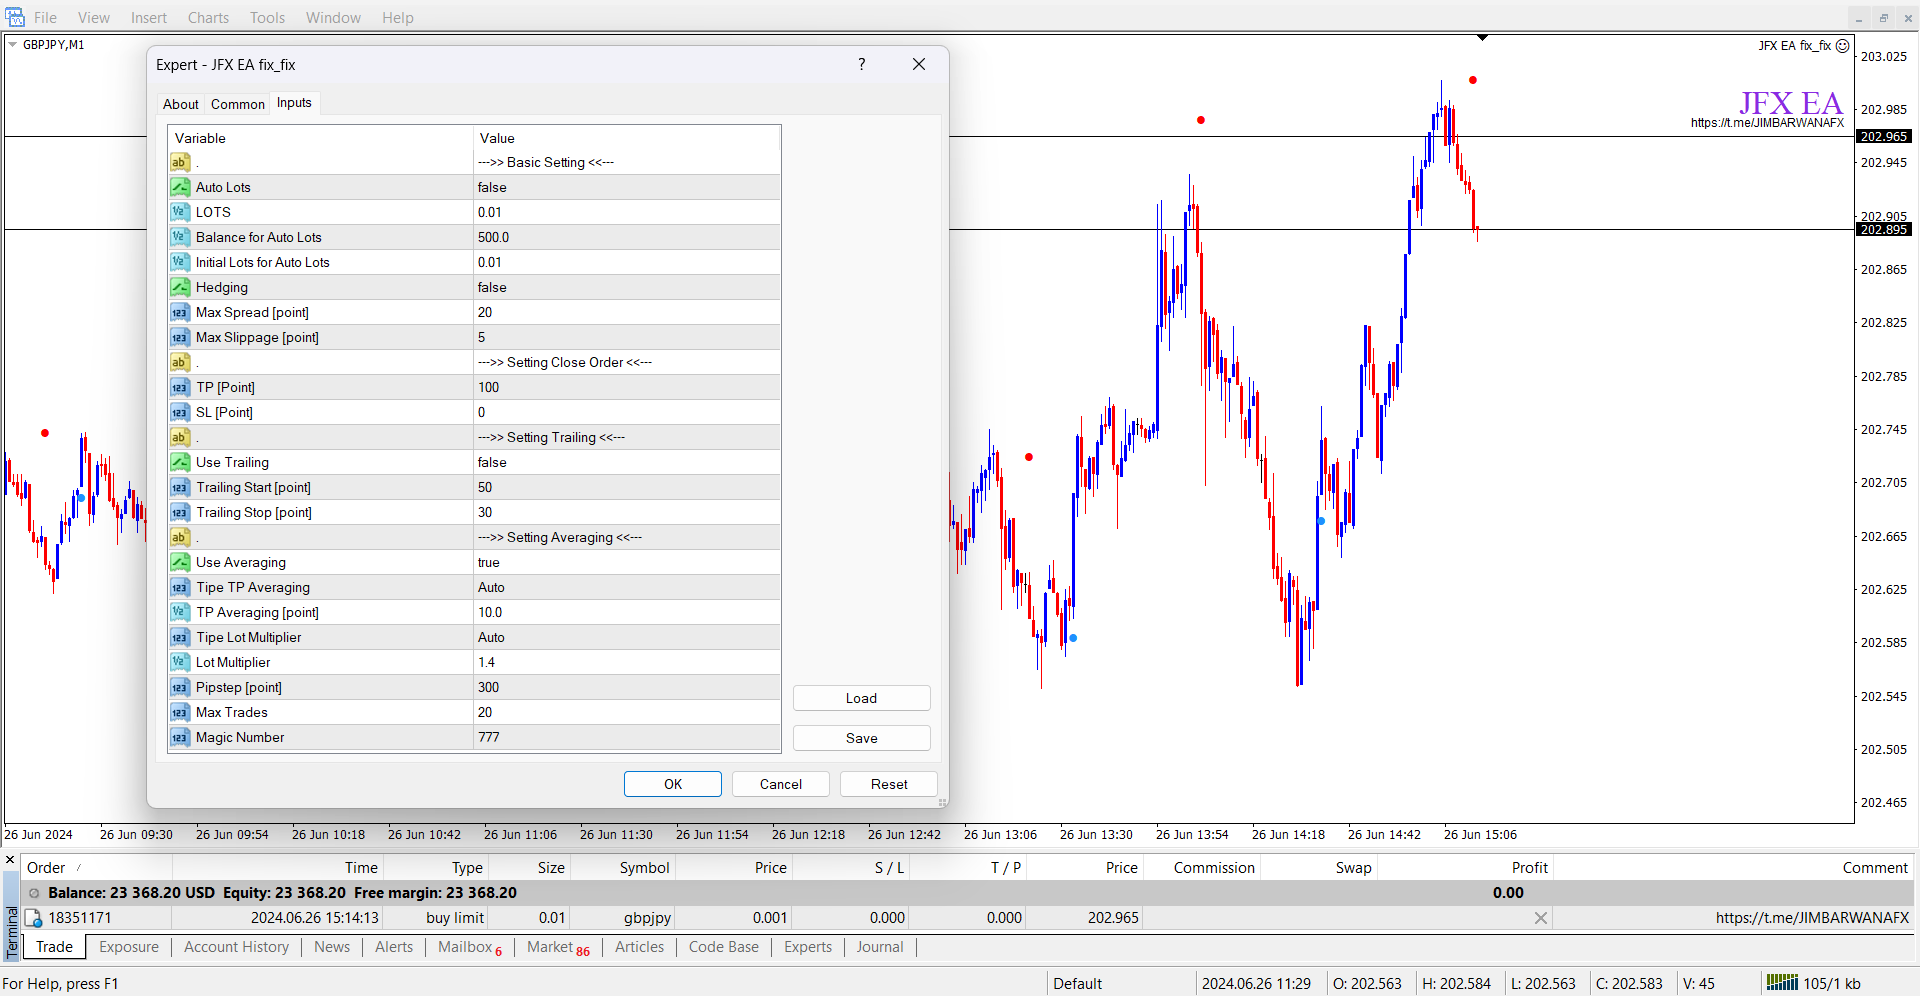Expand the GBPJPY,M1 chart triangle menu
Screen dimensions: 1920x996
13,45
